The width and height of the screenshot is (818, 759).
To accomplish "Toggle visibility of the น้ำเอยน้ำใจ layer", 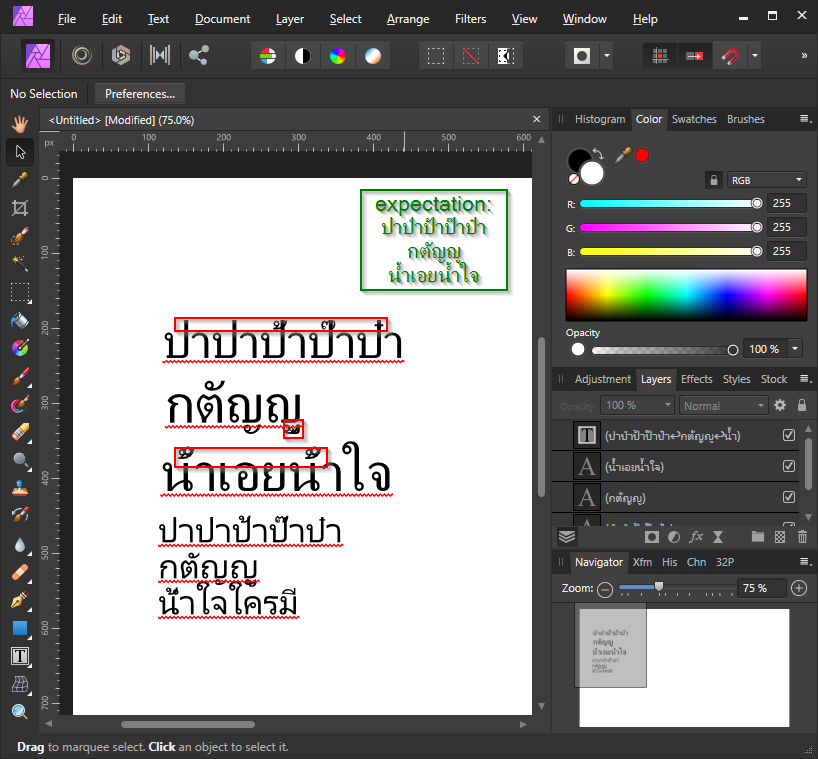I will click(x=789, y=466).
